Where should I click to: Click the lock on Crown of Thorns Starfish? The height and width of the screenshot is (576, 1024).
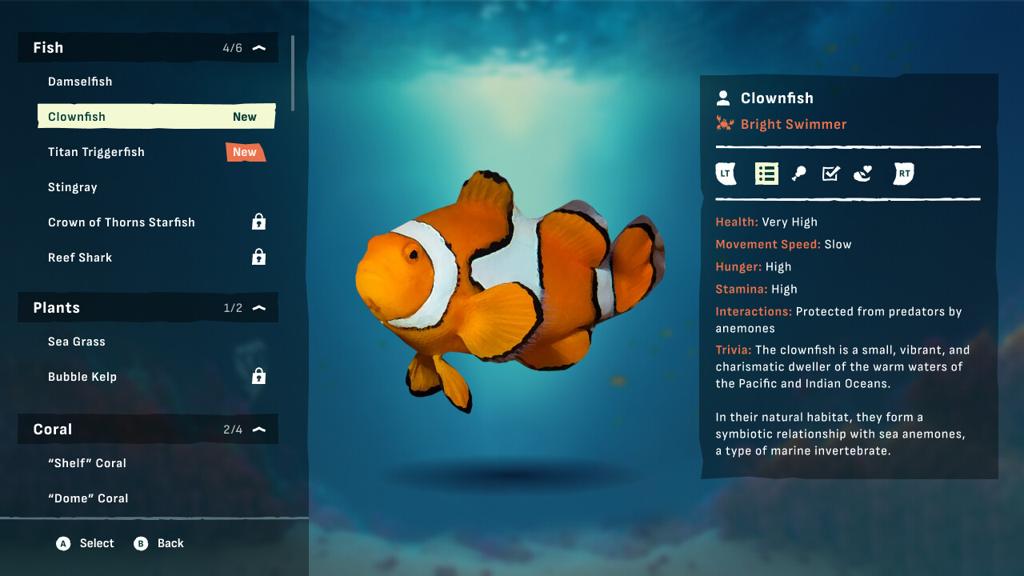259,221
